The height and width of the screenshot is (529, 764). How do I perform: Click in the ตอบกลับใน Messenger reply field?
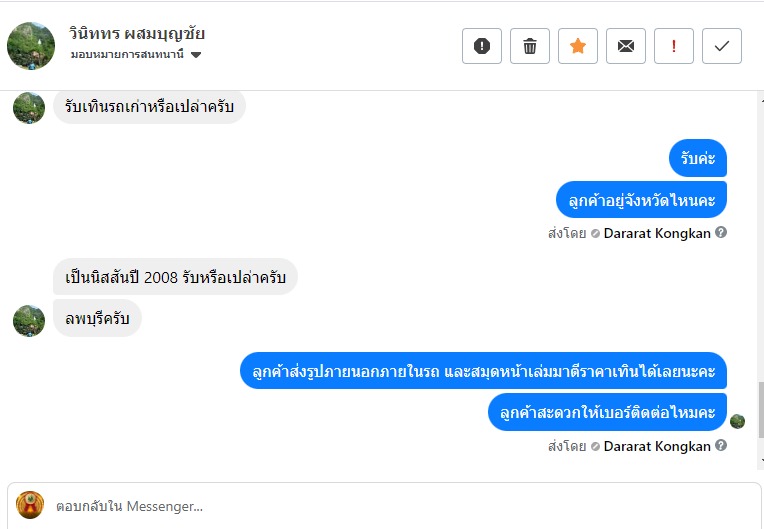pos(400,506)
